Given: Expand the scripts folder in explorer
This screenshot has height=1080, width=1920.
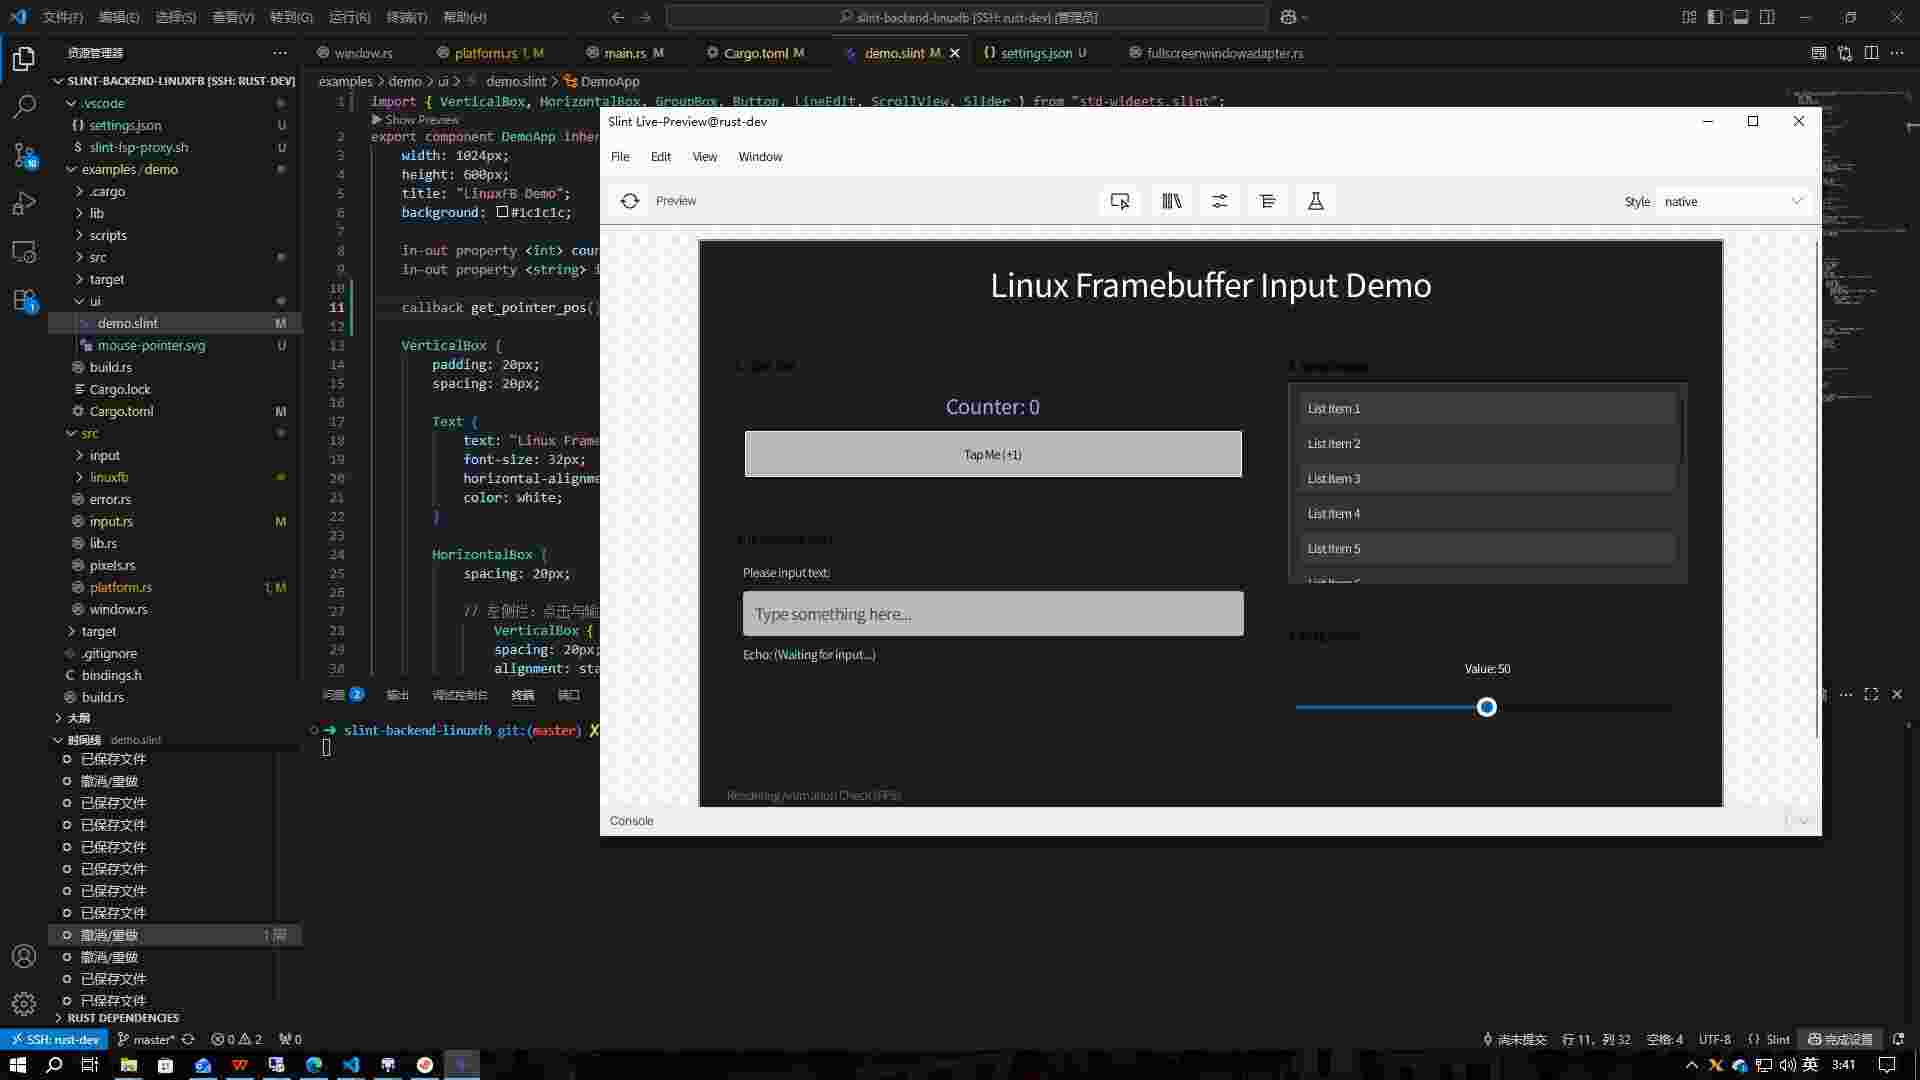Looking at the screenshot, I should 107,235.
